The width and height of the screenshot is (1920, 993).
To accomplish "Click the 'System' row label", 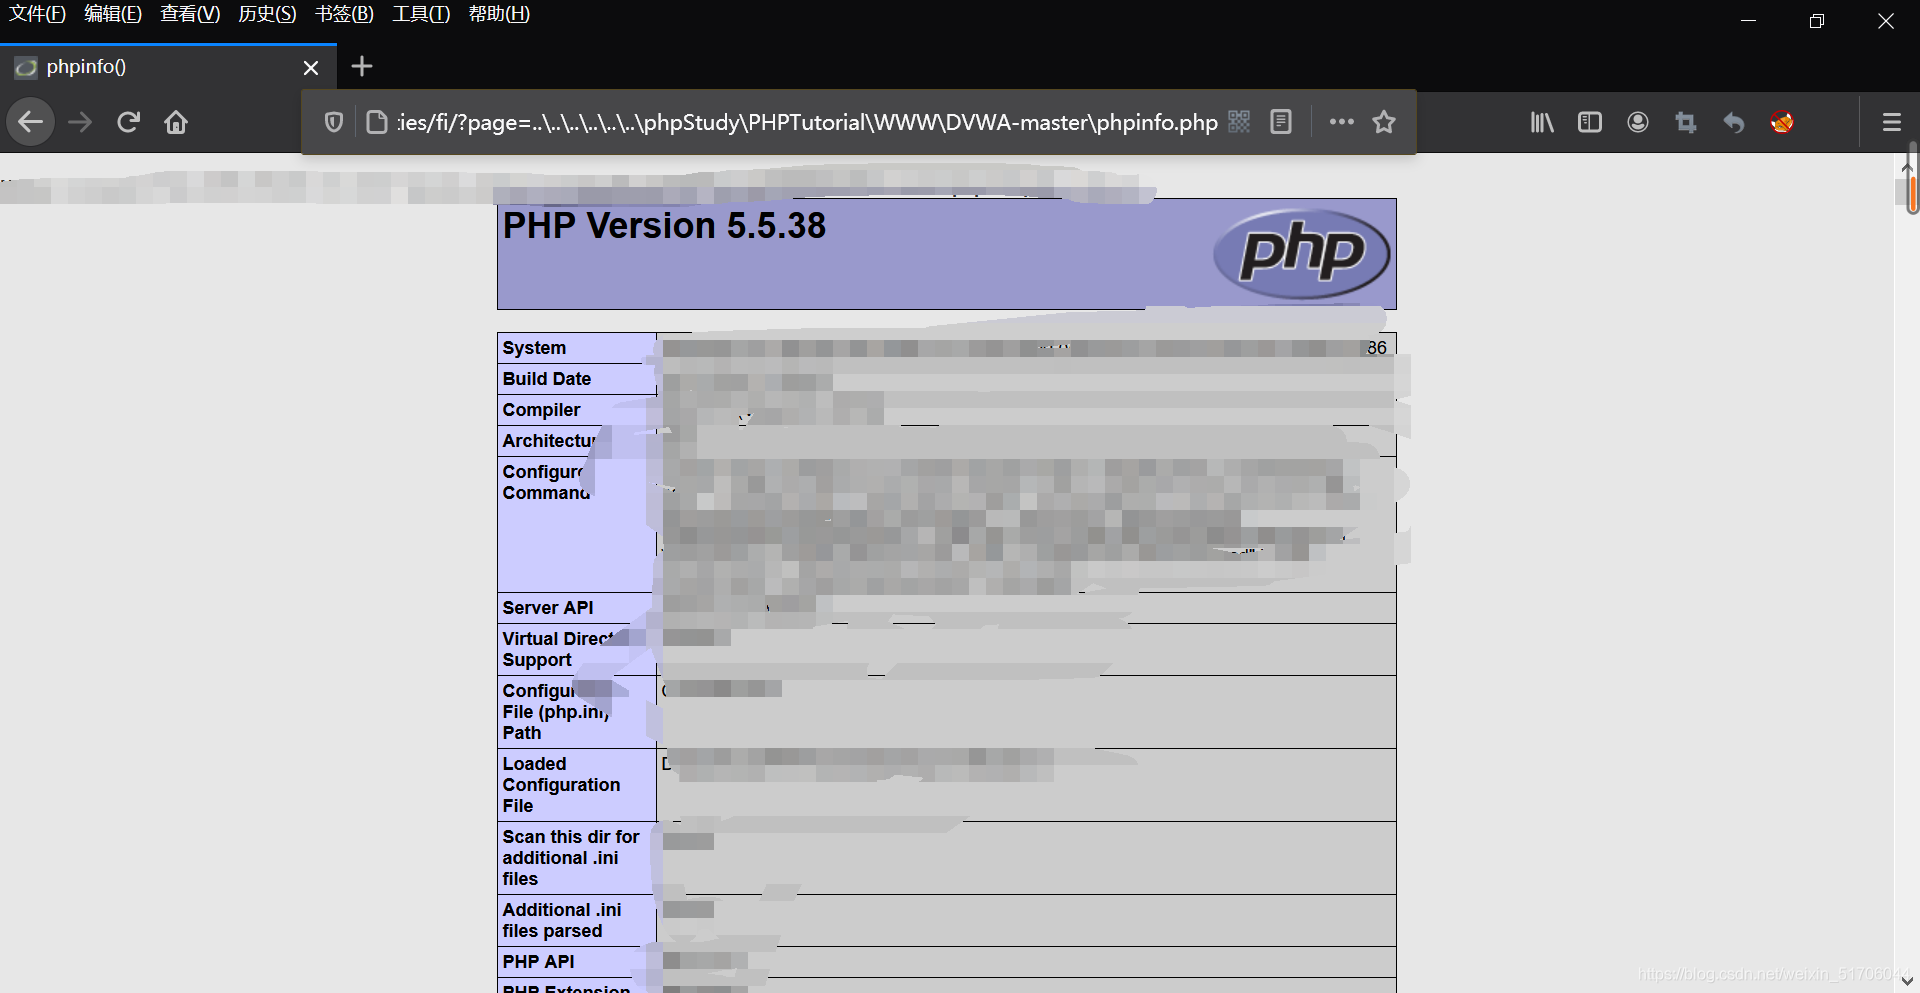I will click(534, 348).
